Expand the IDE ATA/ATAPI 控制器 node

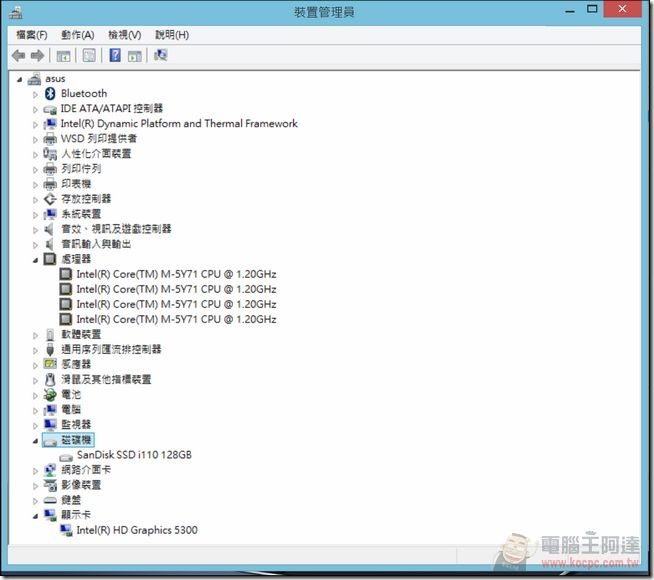click(35, 110)
